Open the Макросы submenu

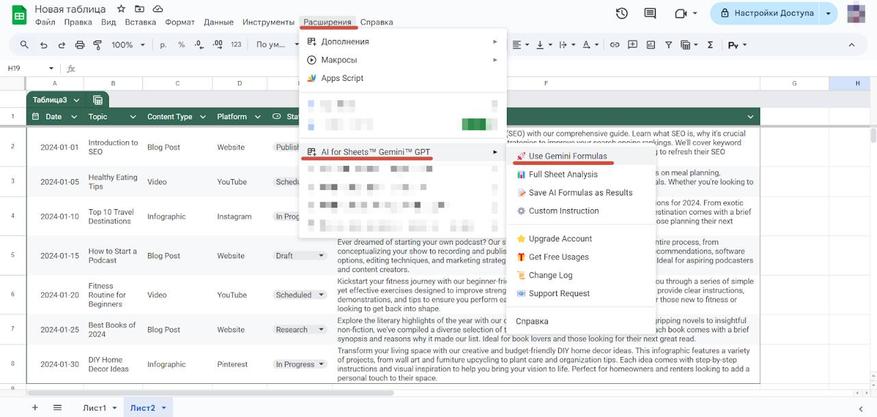[x=403, y=60]
